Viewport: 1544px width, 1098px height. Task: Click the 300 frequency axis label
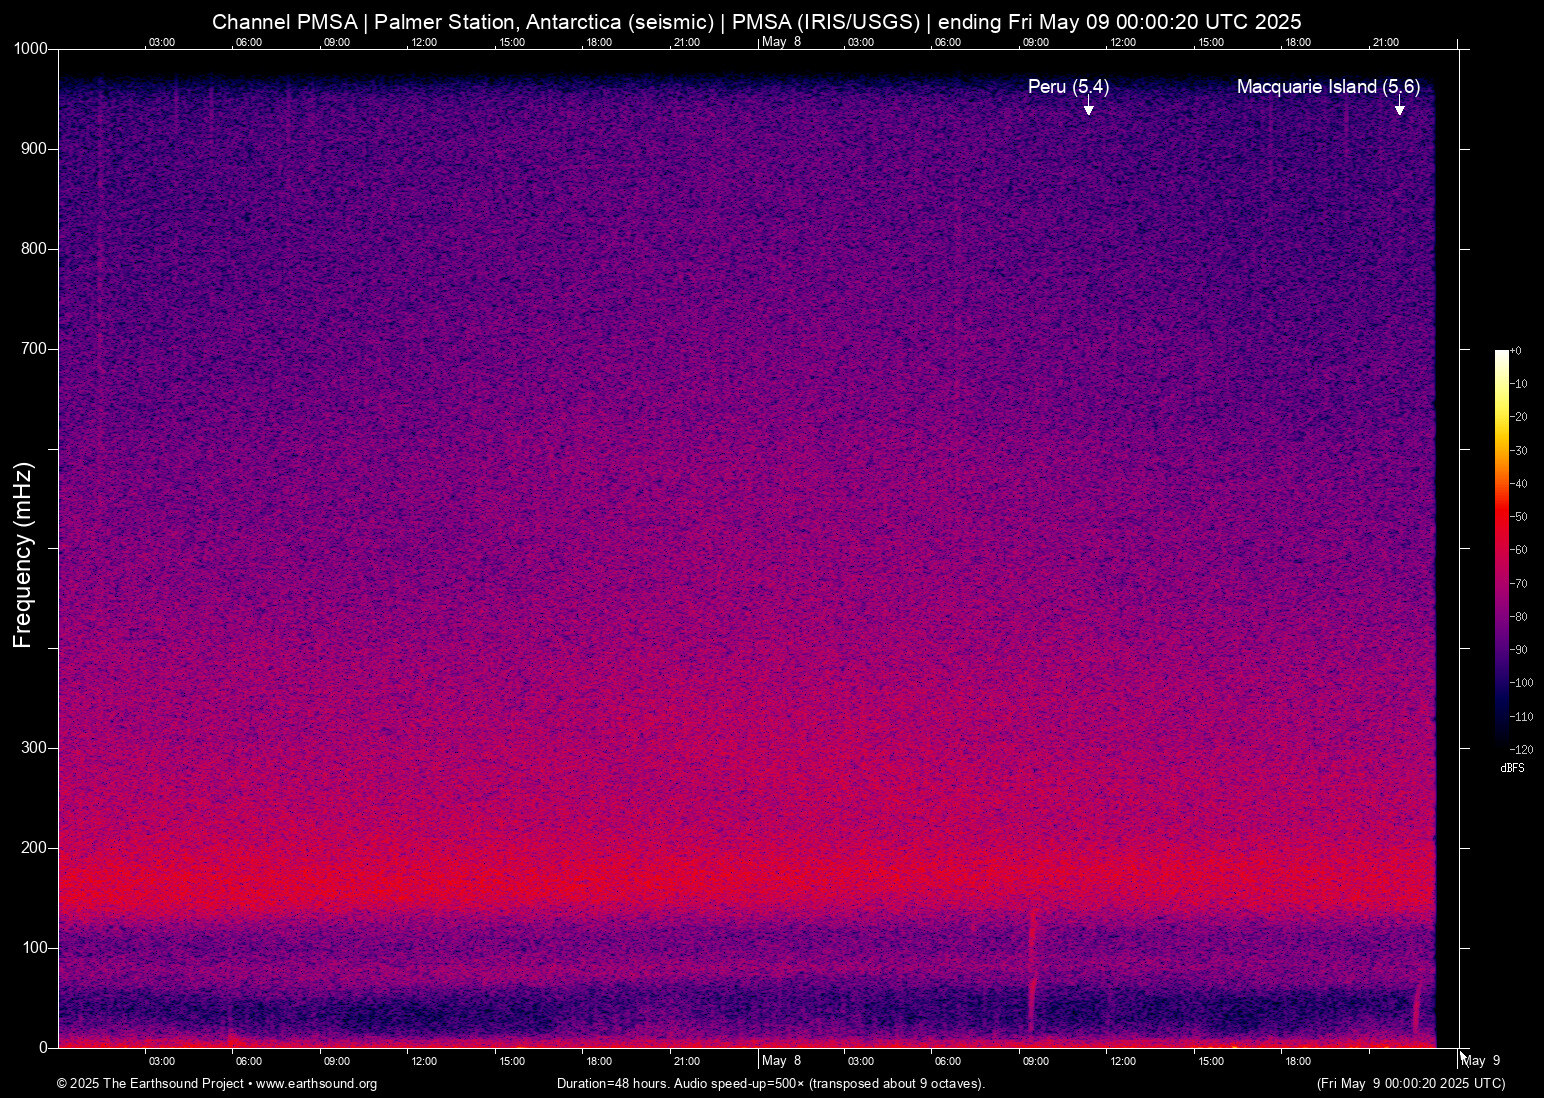pos(35,748)
